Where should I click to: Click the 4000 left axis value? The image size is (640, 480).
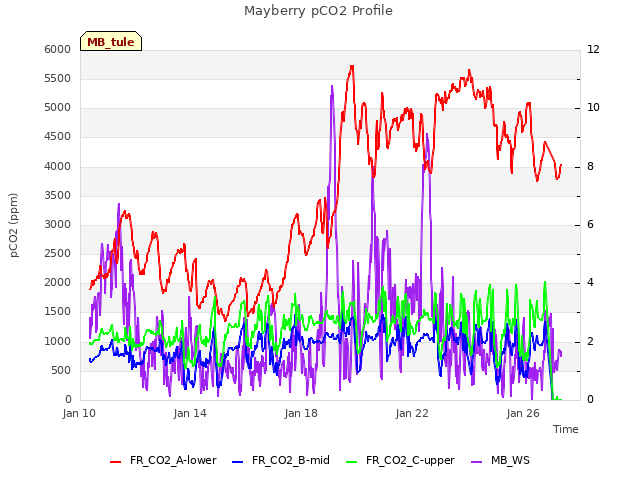pos(58,167)
